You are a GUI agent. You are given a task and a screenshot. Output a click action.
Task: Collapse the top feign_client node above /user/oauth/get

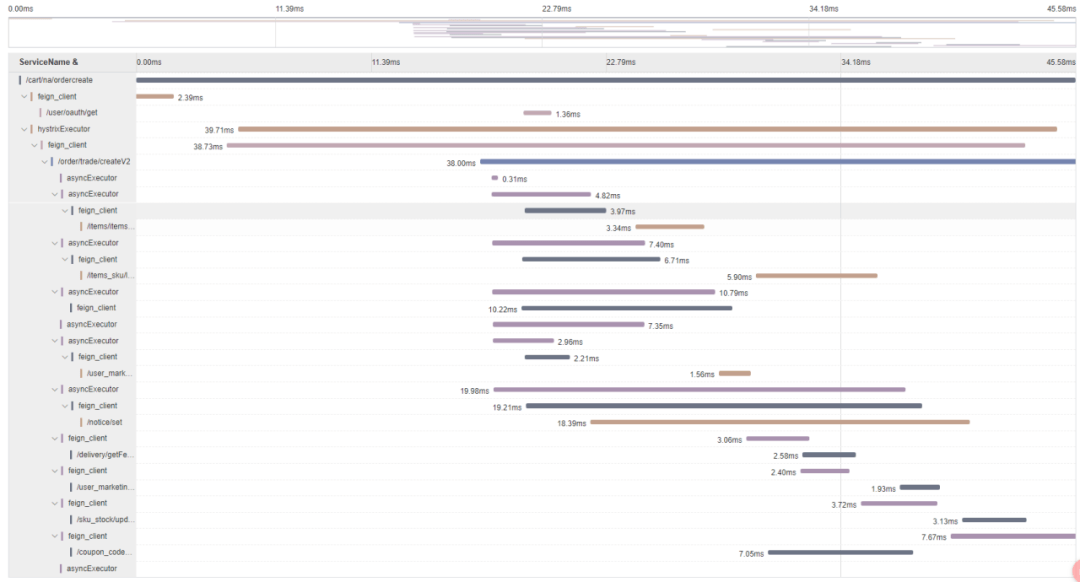coord(24,96)
